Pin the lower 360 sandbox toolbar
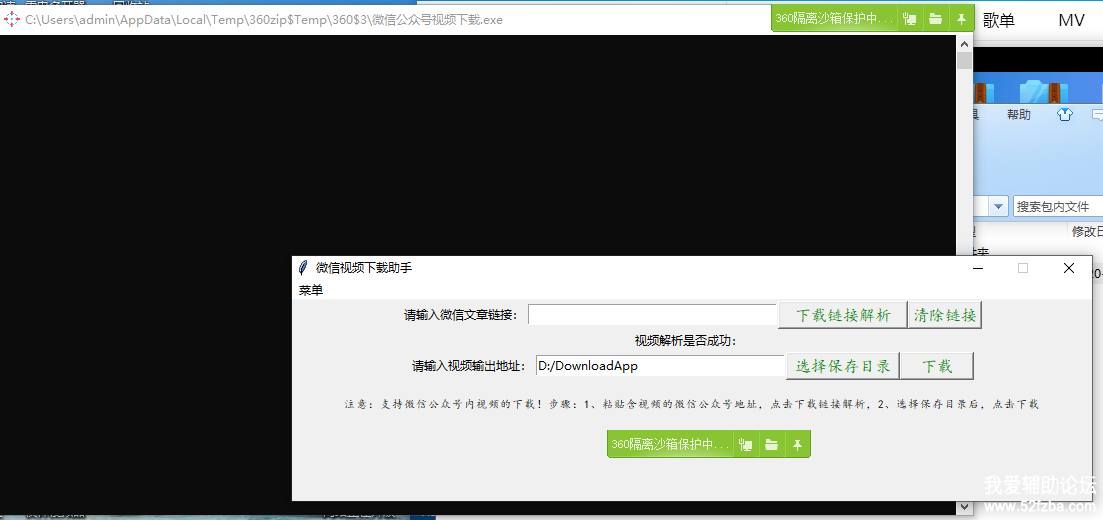Screen dimensions: 1103x520 [x=798, y=444]
